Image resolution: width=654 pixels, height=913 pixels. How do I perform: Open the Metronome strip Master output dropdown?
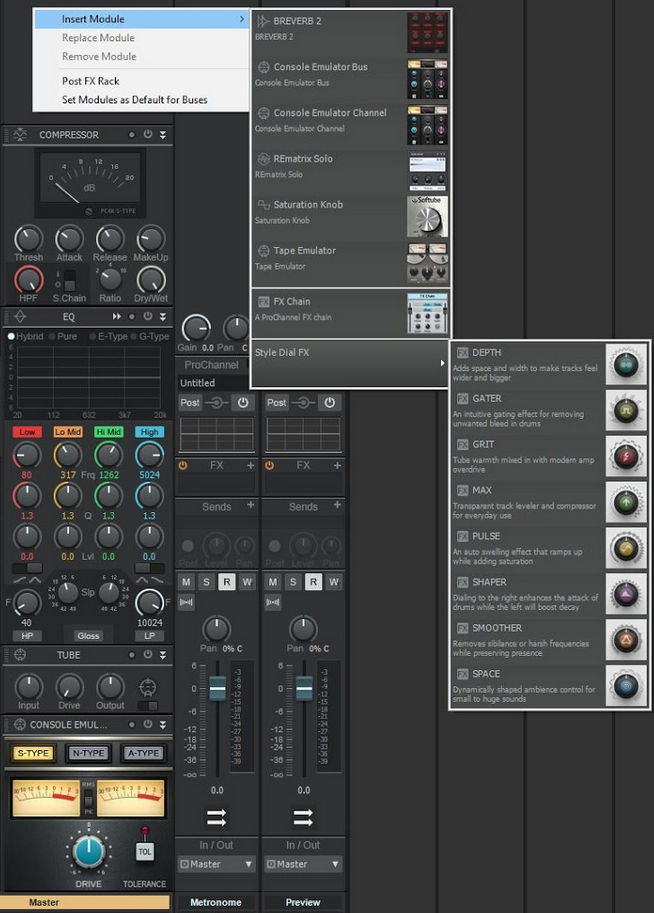[217, 864]
